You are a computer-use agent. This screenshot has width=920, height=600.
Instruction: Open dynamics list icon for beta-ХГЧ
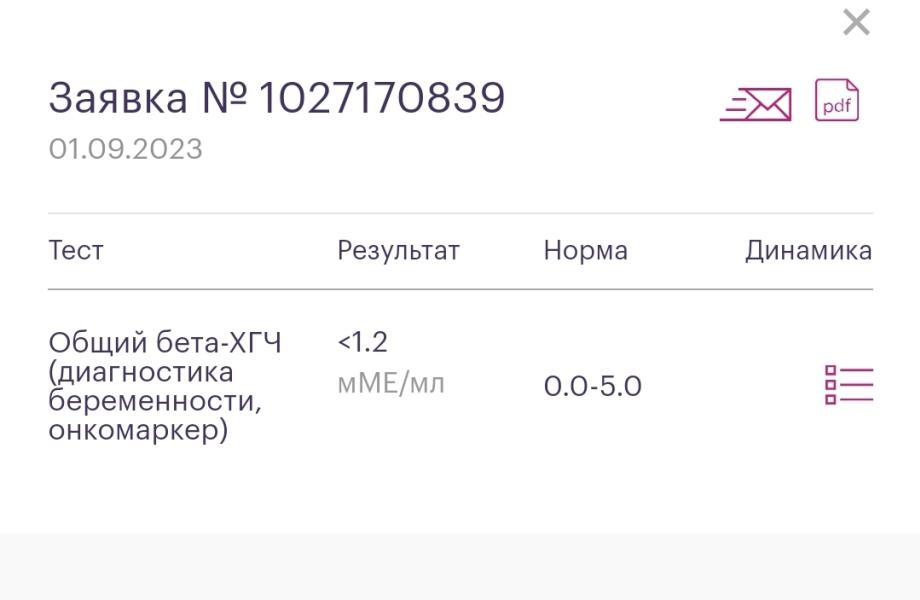[x=849, y=385]
